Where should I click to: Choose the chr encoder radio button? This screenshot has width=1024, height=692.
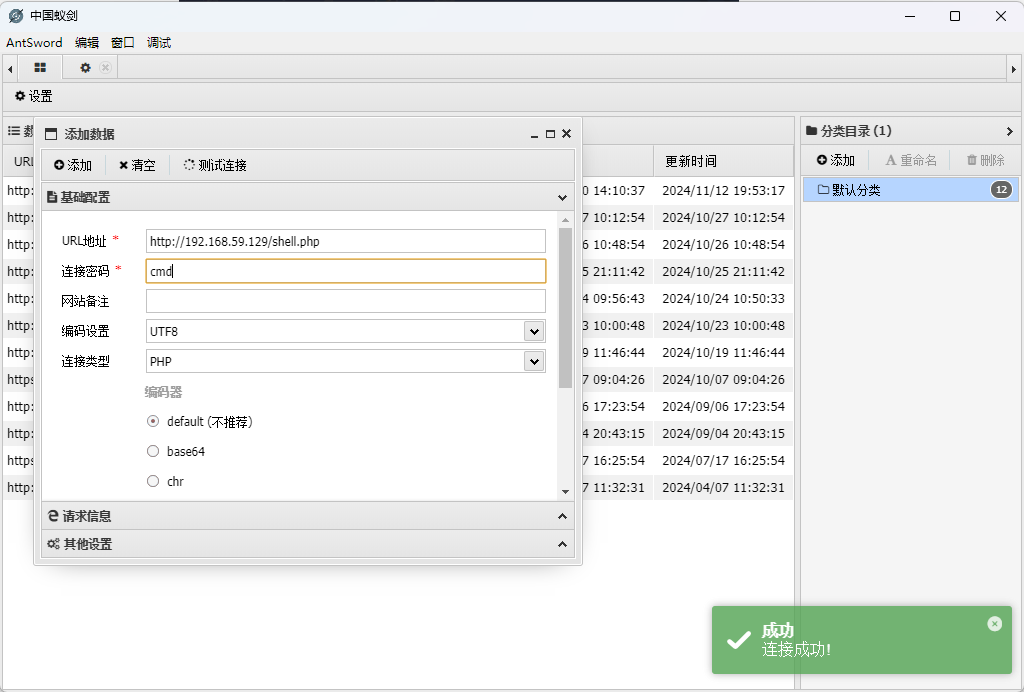pos(153,482)
